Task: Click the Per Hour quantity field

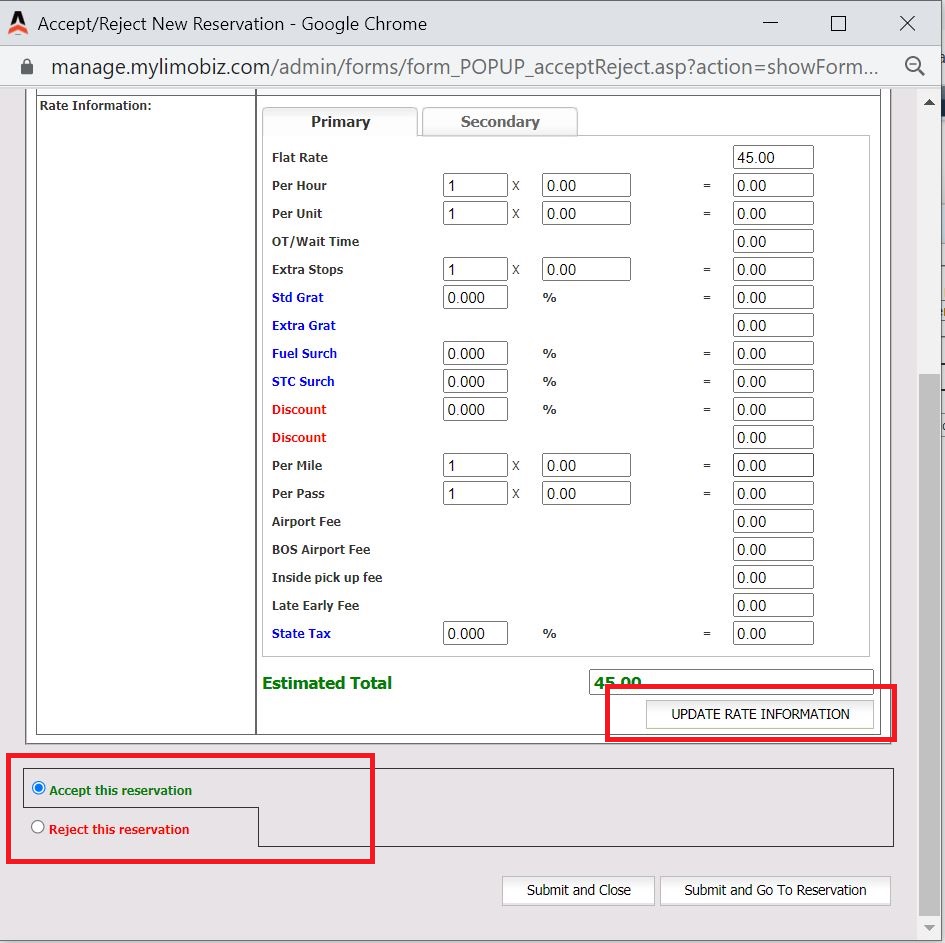Action: (x=475, y=185)
